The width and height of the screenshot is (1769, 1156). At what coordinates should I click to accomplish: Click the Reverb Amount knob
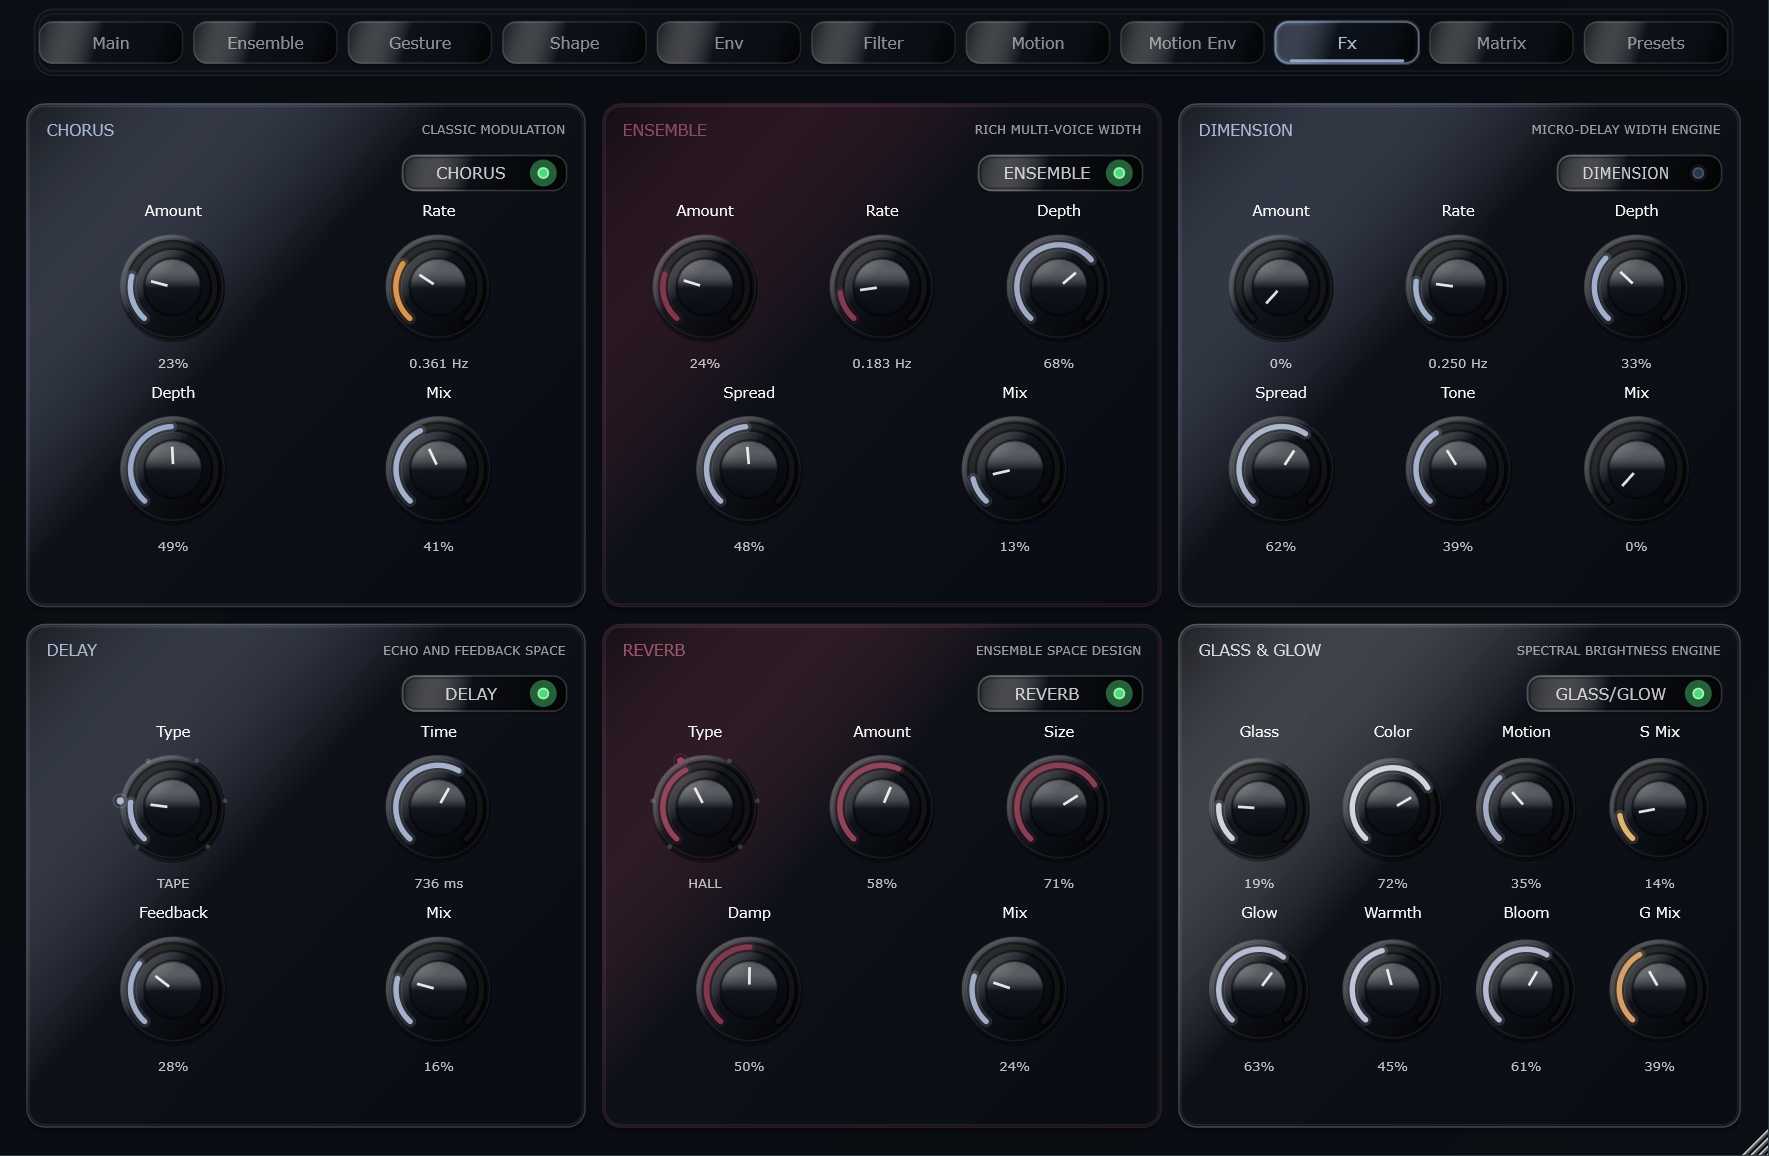point(882,808)
